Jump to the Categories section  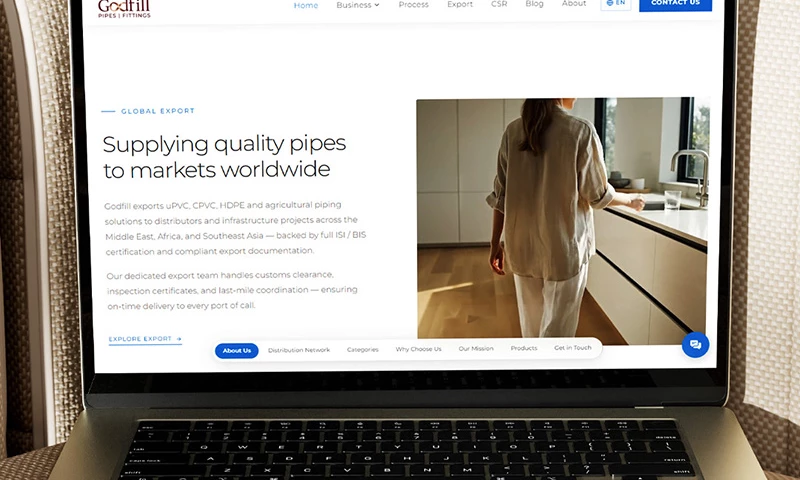coord(363,349)
